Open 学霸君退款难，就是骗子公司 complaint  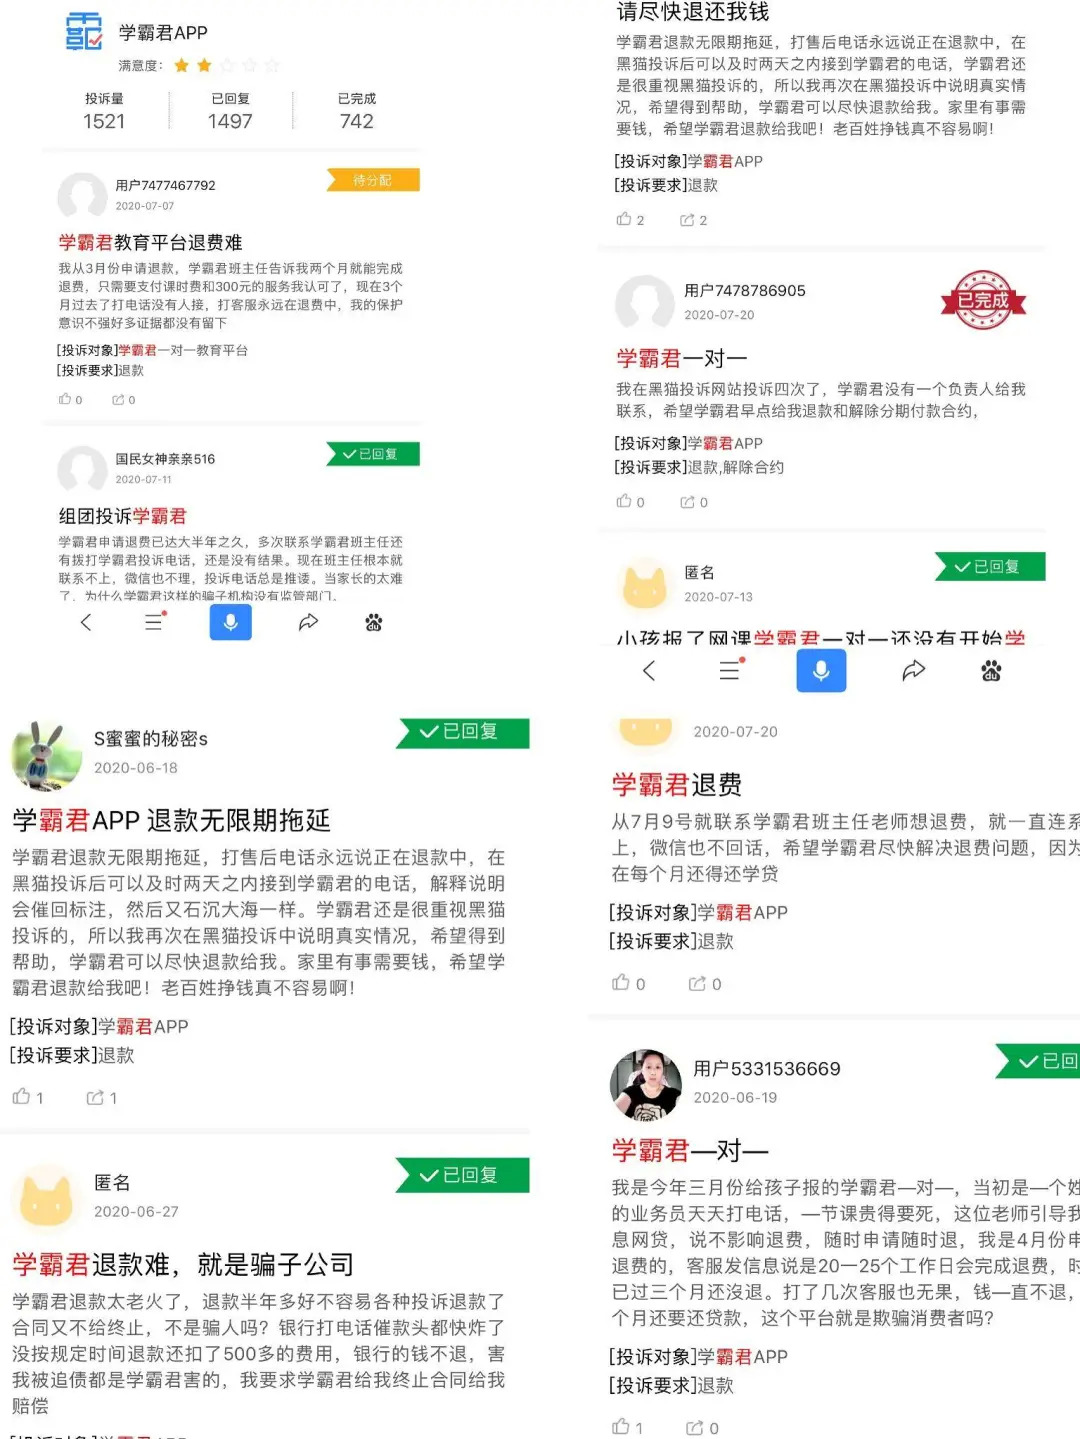(183, 1264)
